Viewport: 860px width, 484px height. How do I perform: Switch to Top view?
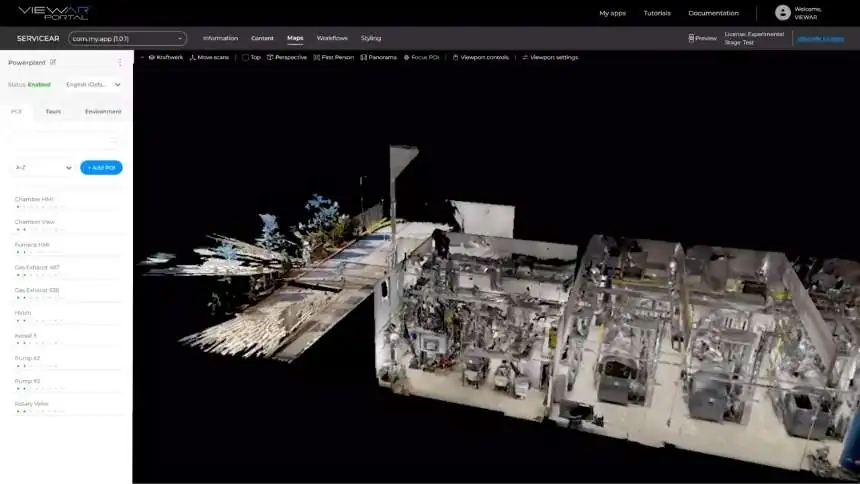click(251, 57)
